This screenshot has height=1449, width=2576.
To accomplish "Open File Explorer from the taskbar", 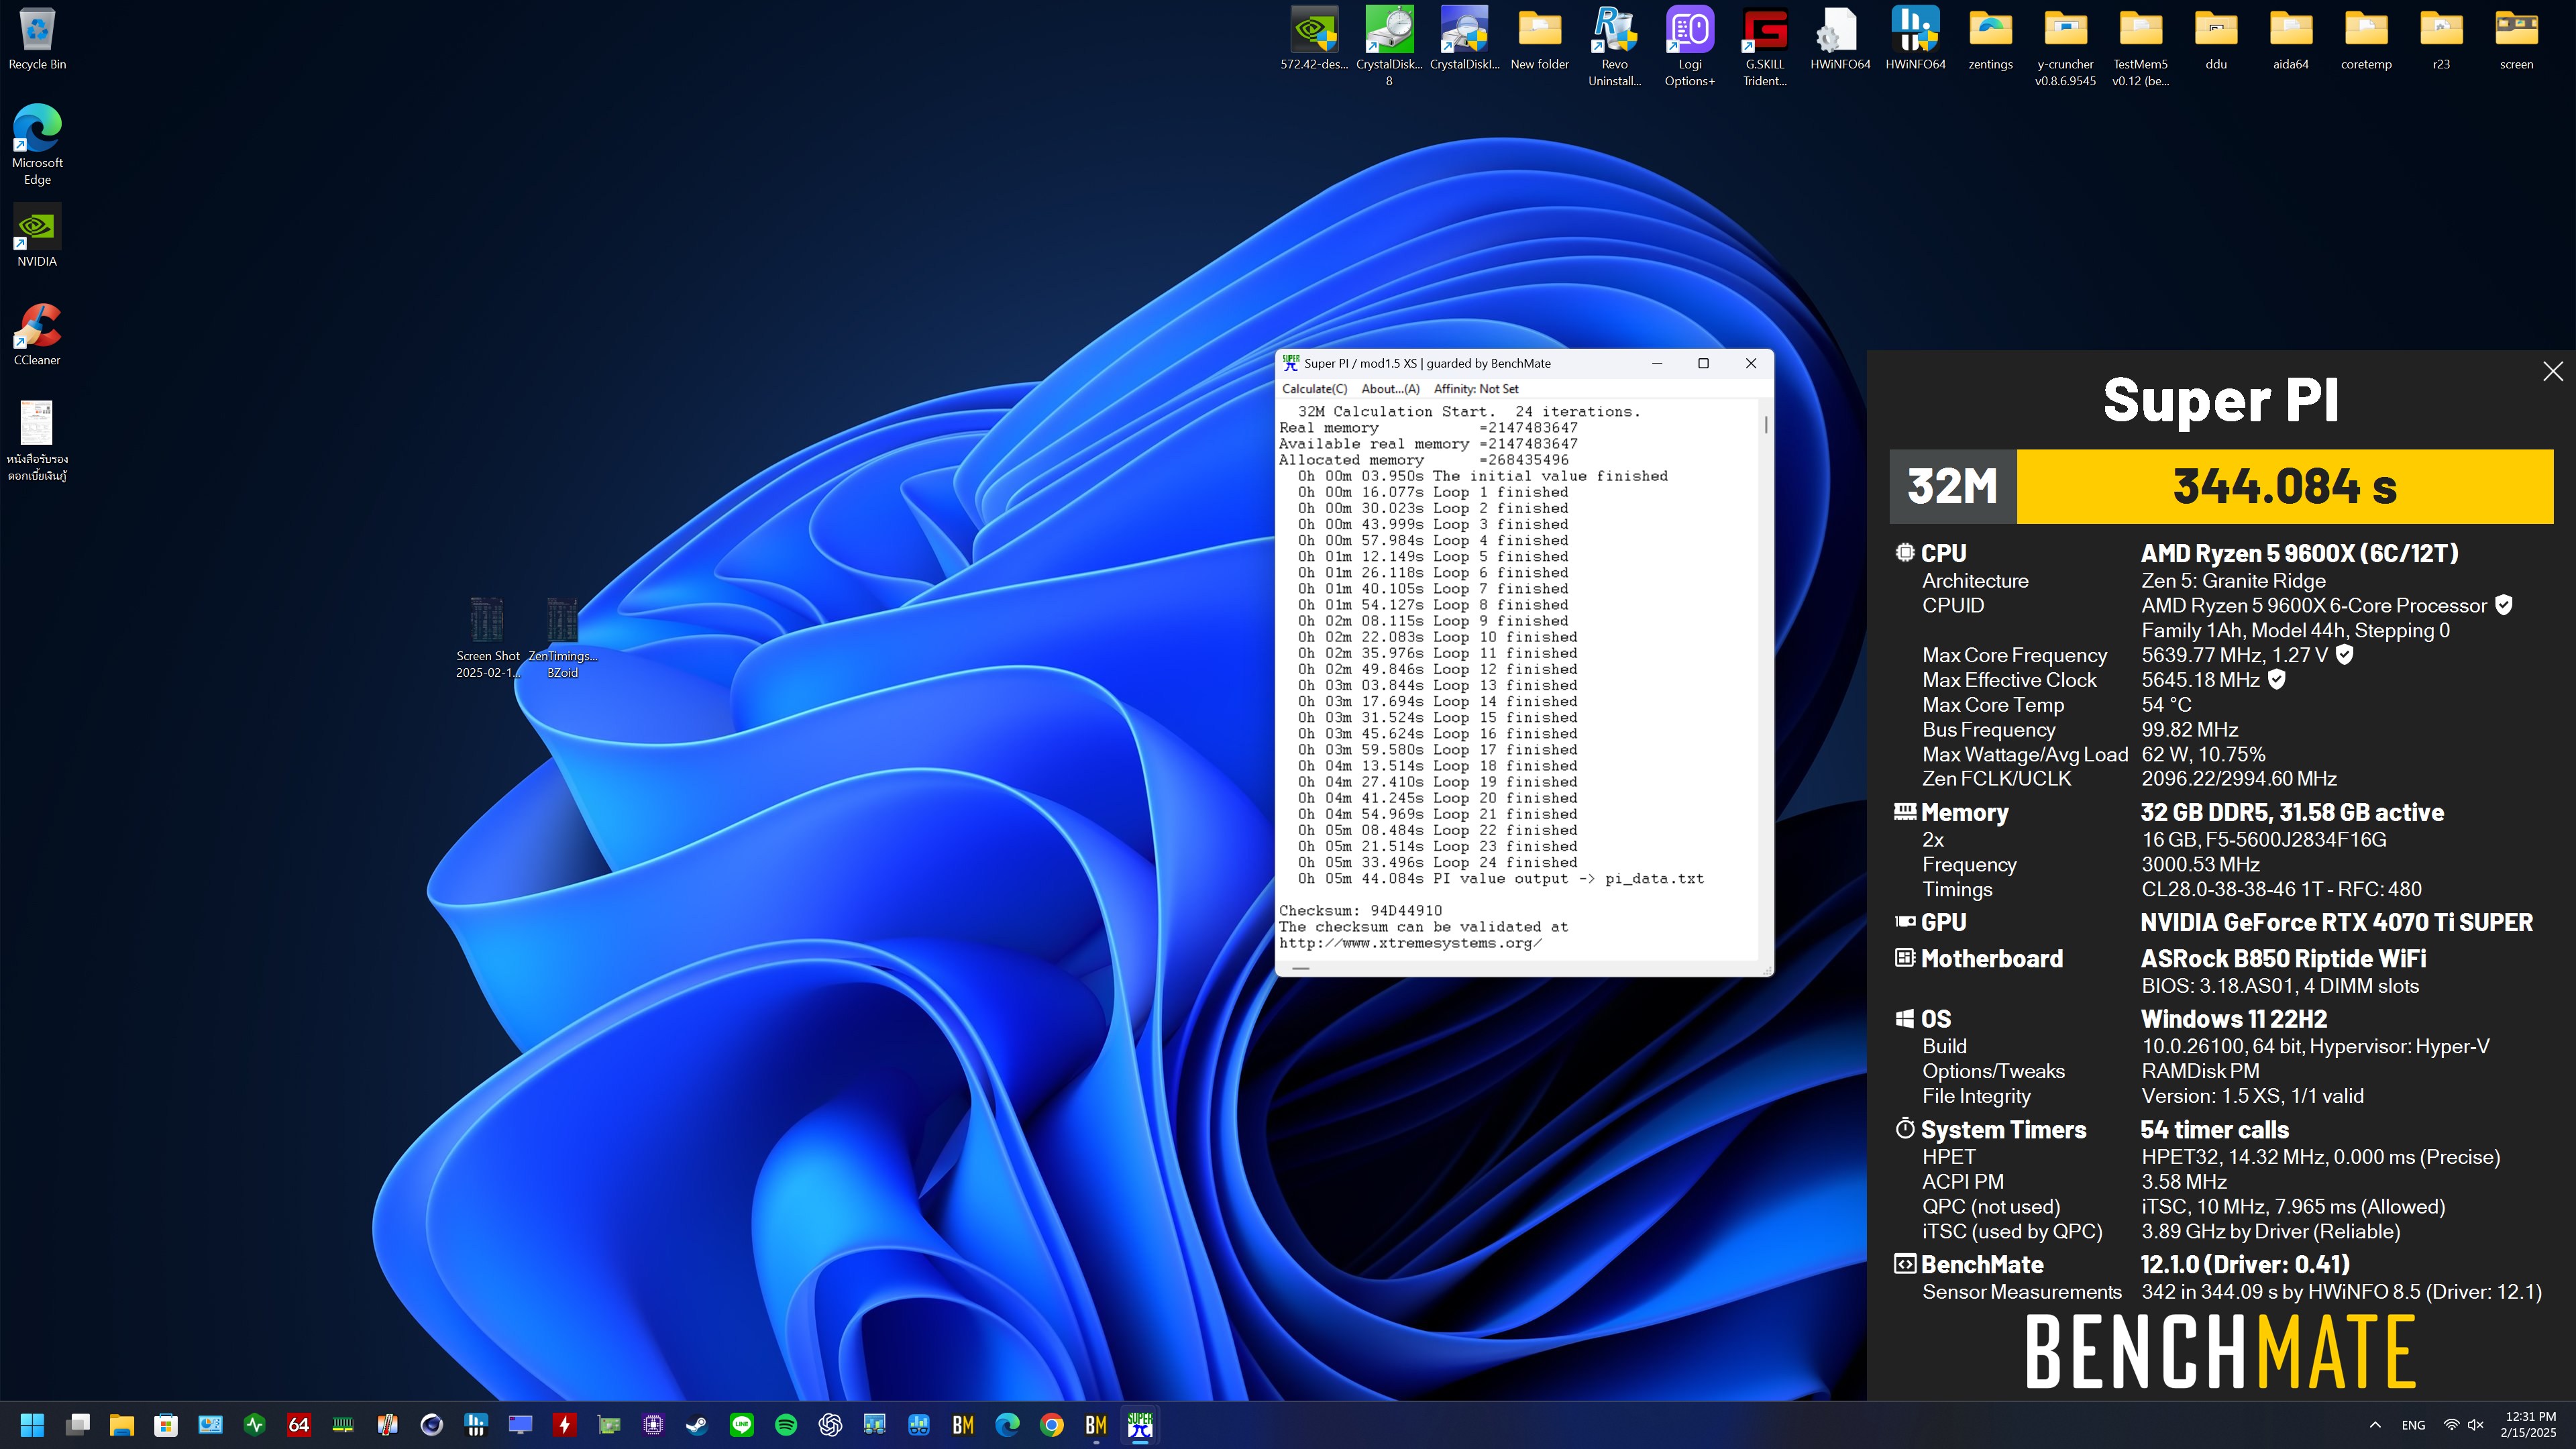I will point(122,1424).
